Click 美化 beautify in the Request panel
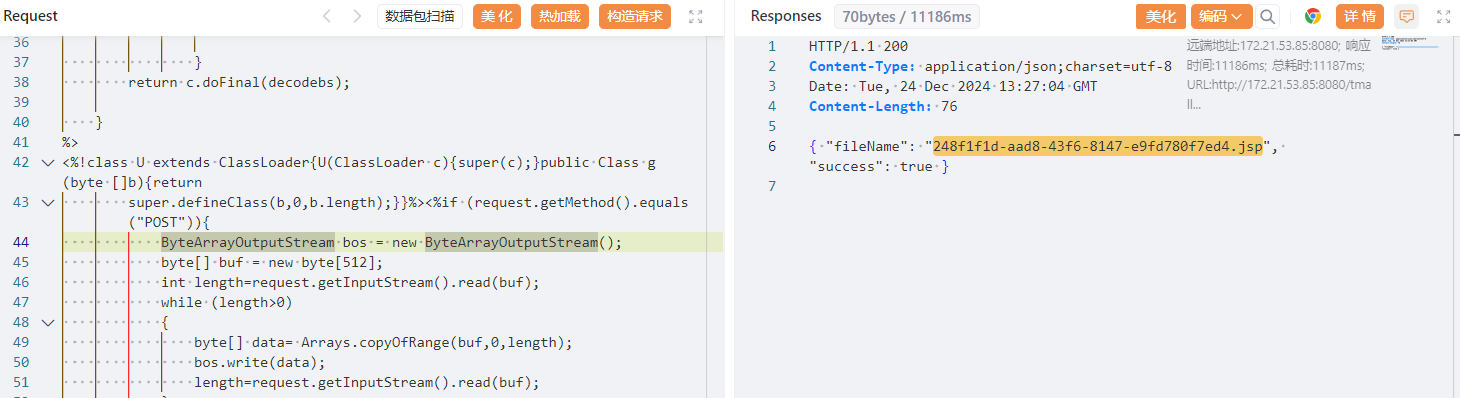 coord(497,16)
